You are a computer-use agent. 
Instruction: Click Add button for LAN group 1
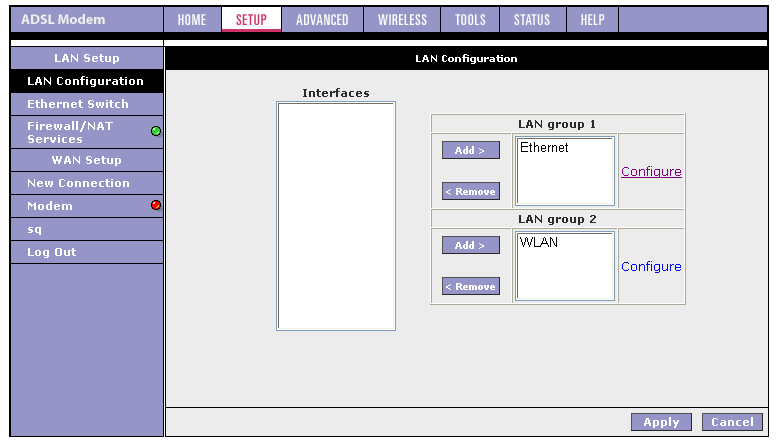click(470, 150)
